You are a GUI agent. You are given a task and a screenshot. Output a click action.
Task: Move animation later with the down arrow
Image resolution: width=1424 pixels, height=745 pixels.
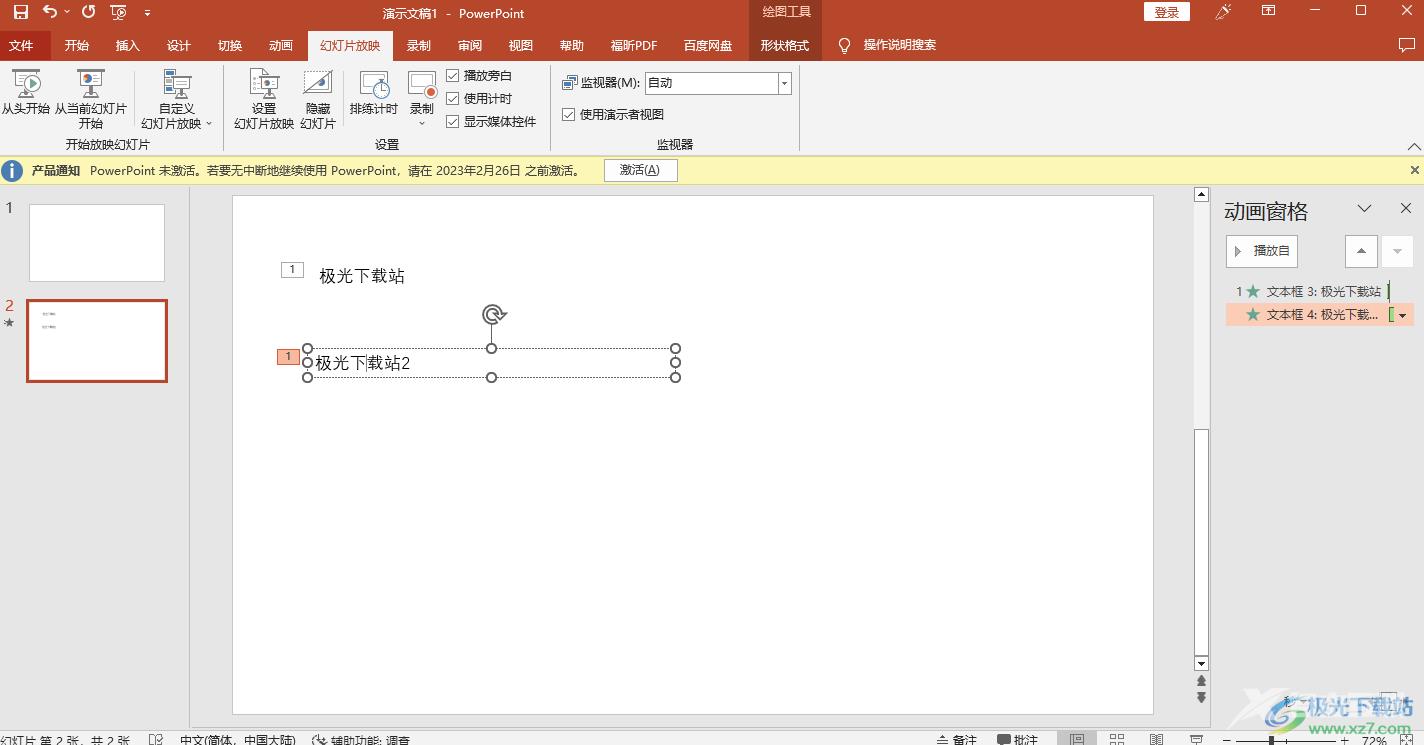click(x=1397, y=251)
